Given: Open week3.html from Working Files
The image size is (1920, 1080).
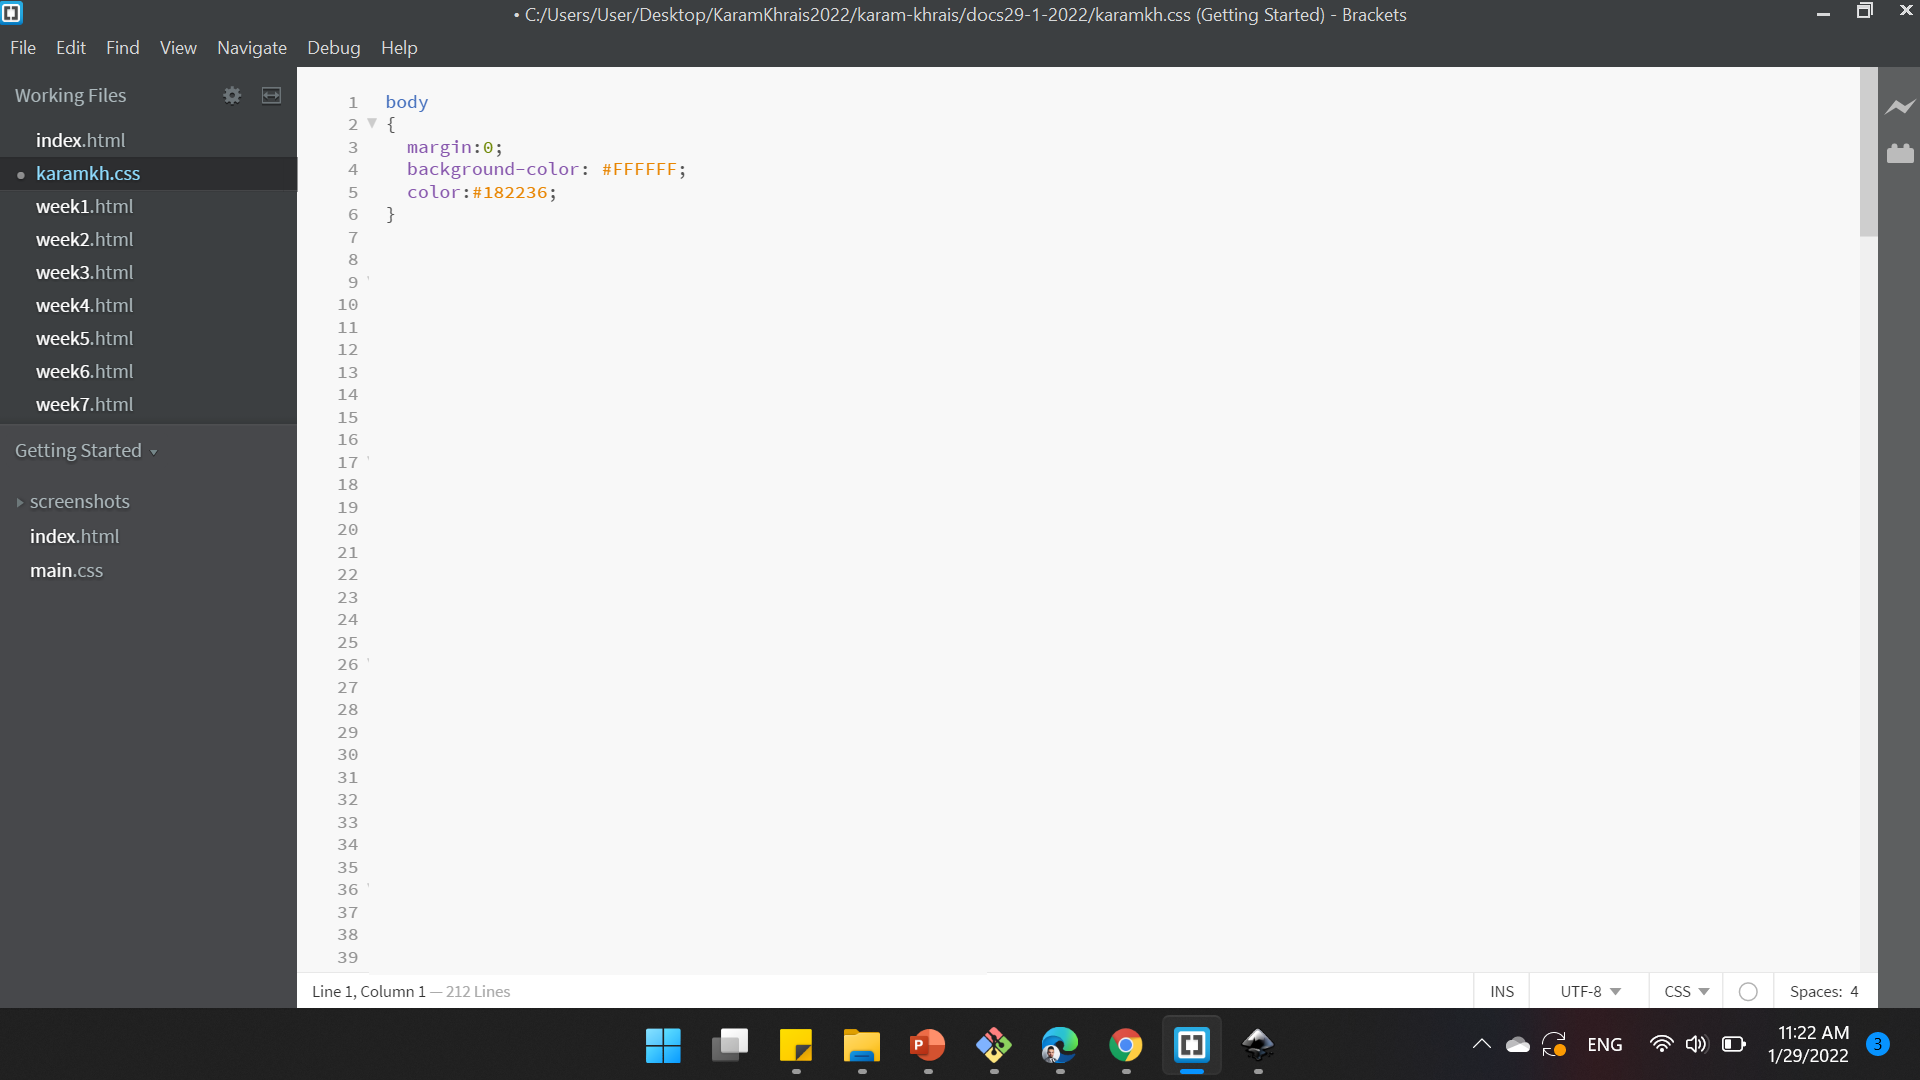Looking at the screenshot, I should 84,272.
